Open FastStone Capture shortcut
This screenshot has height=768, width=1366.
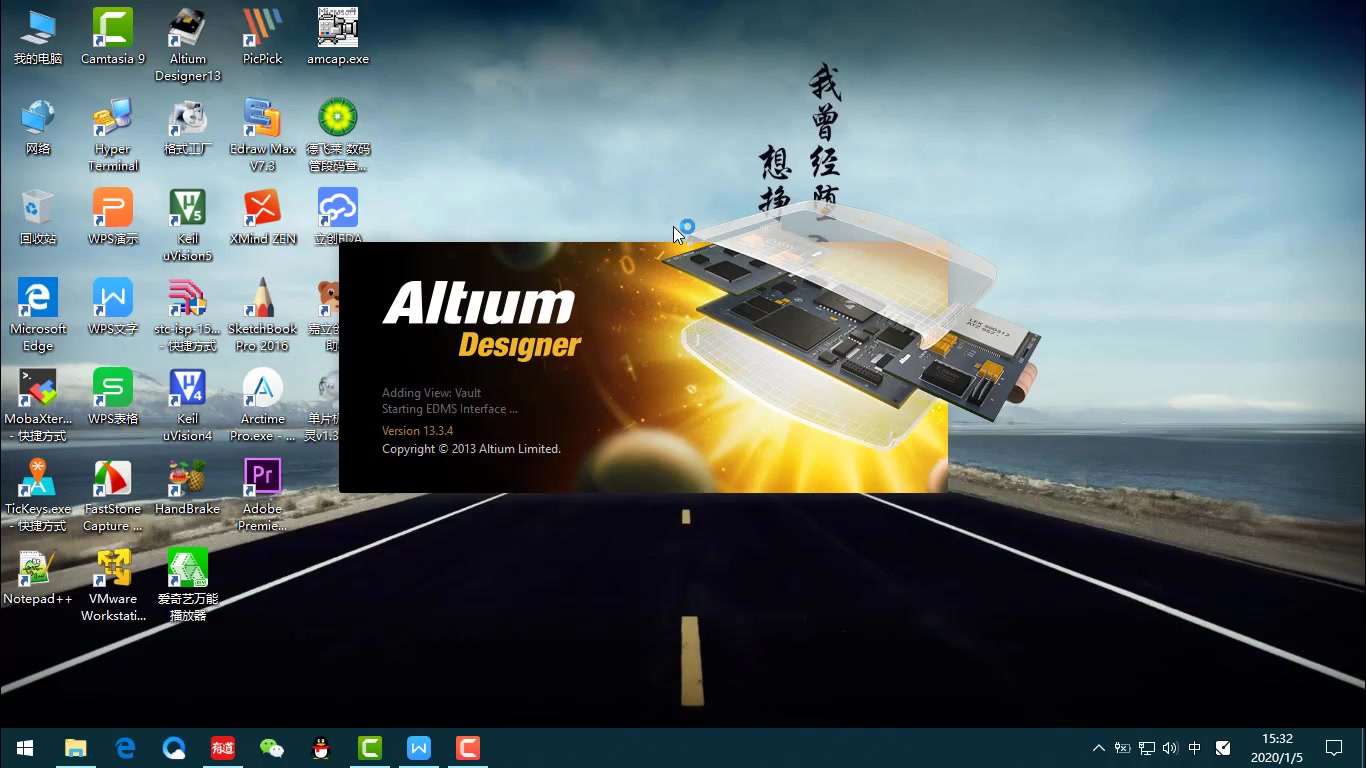click(x=113, y=495)
